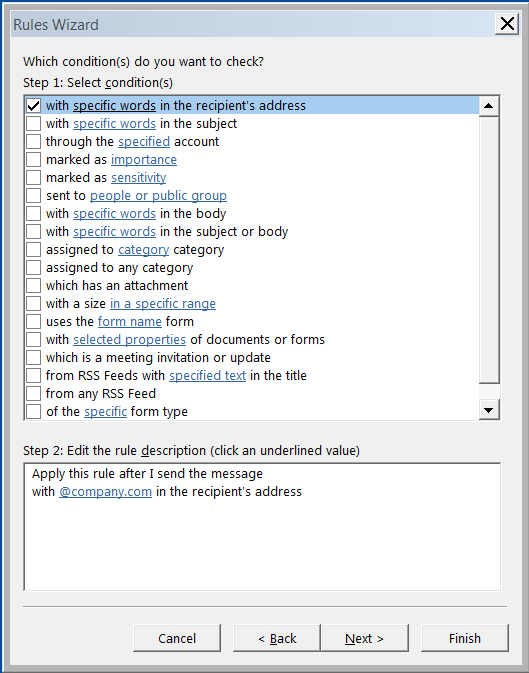This screenshot has width=529, height=673.
Task: Tick the 'marked as importance' checkbox
Action: 33,160
